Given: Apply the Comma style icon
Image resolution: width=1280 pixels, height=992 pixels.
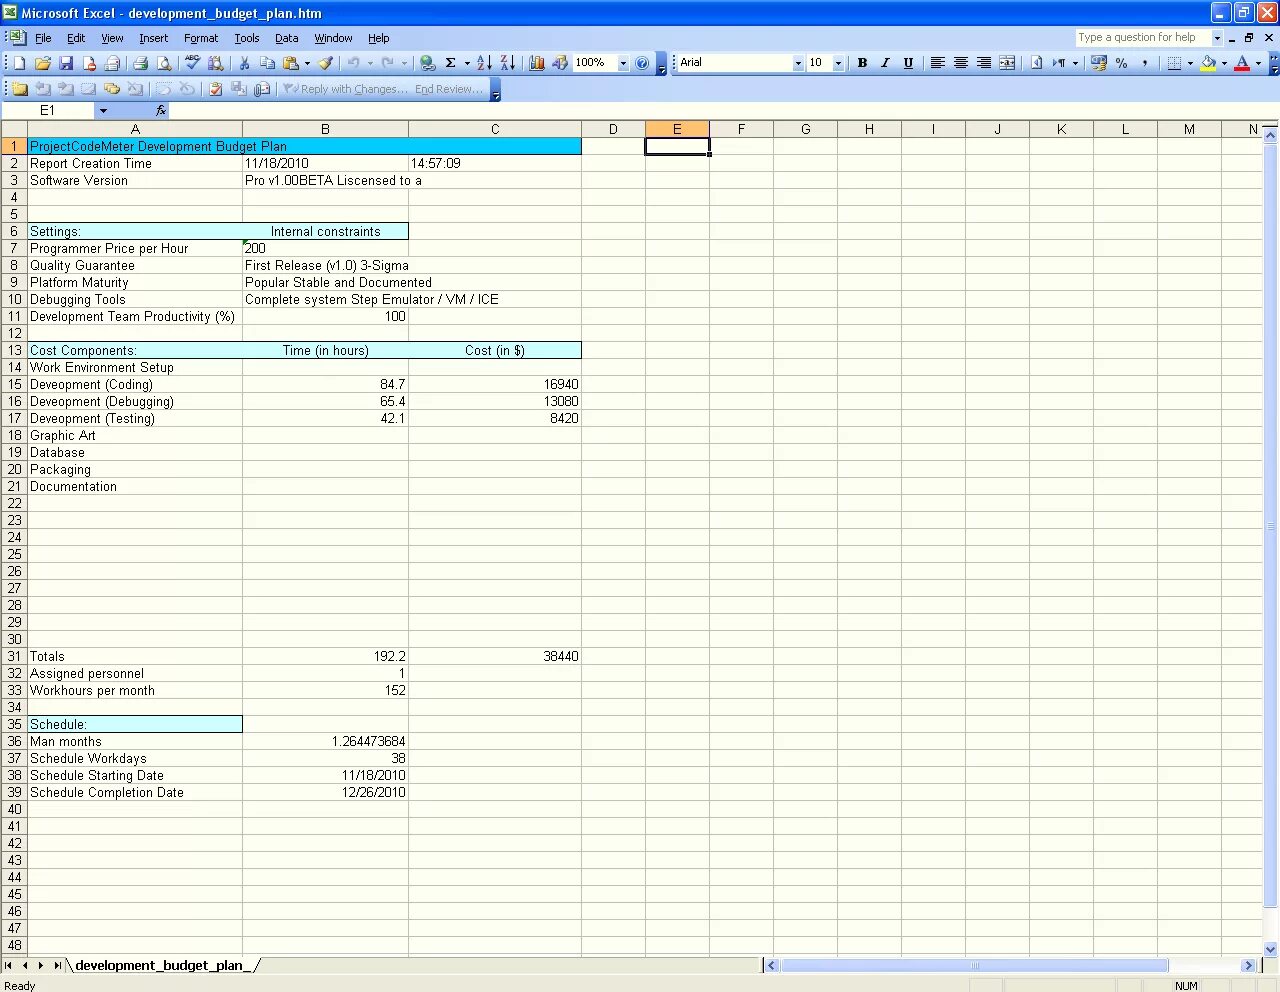Looking at the screenshot, I should coord(1144,63).
